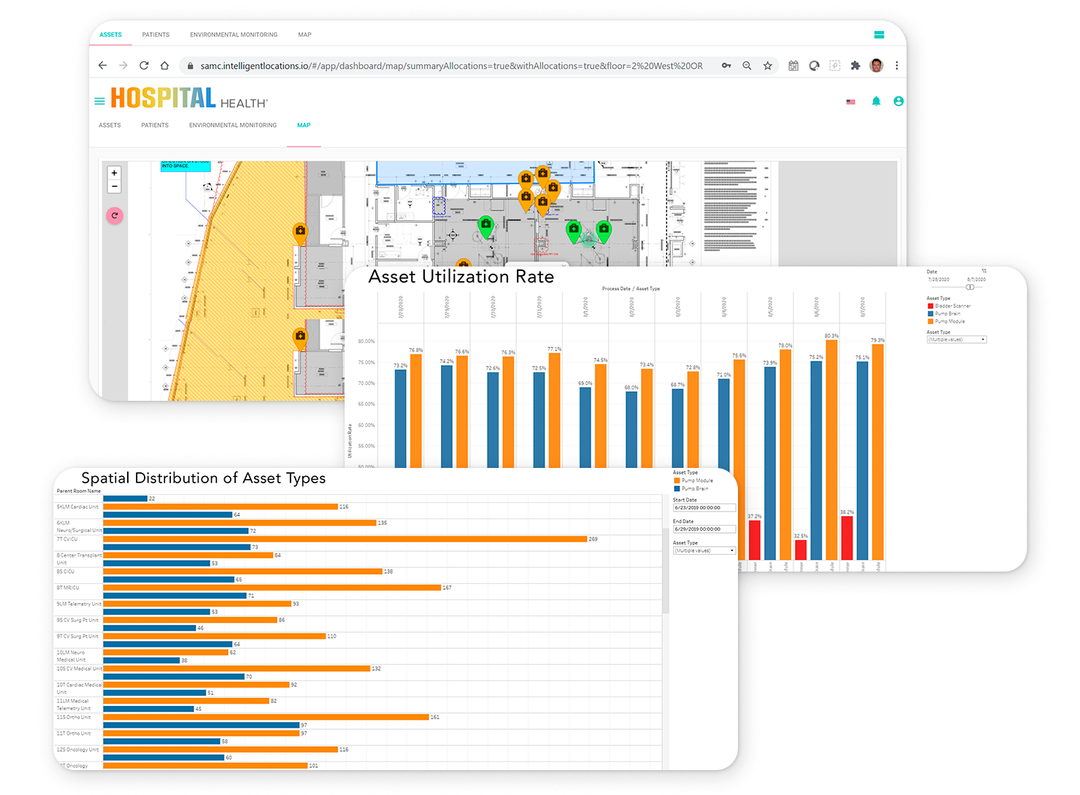Image resolution: width=1080 pixels, height=795 pixels.
Task: Click the browser extensions puzzle icon
Action: point(855,64)
